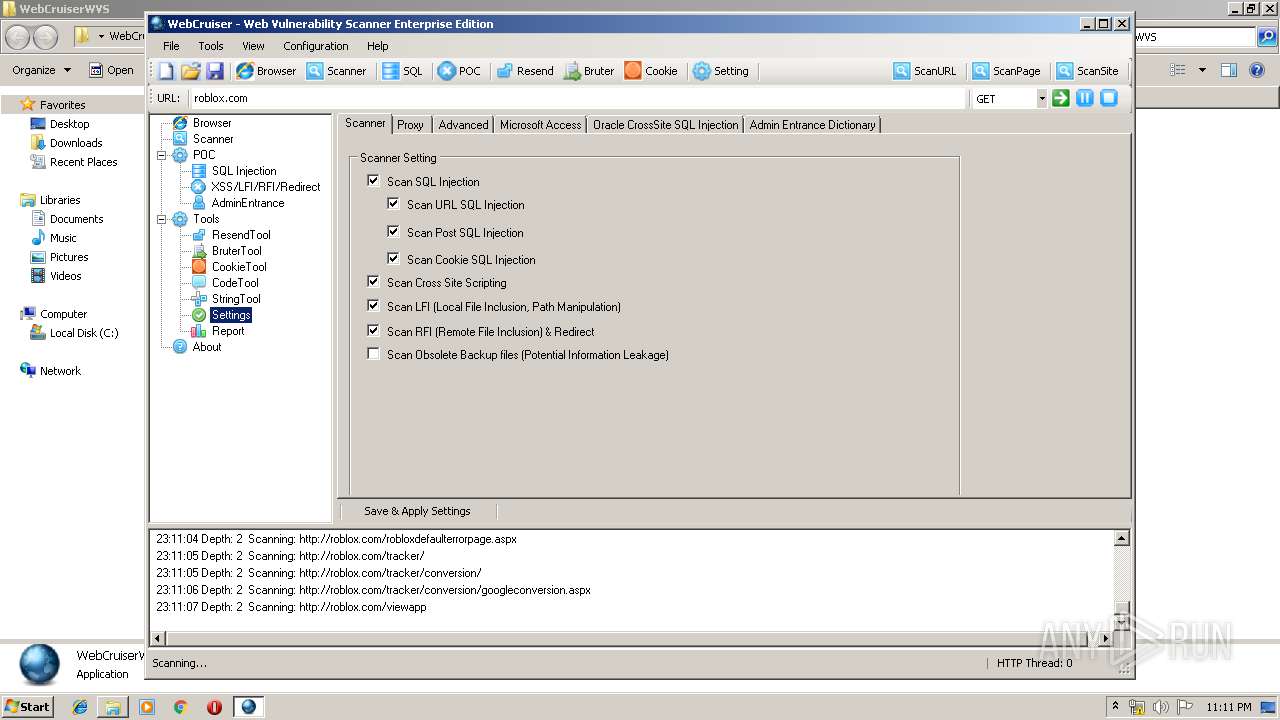1280x720 pixels.
Task: Switch to the Advanced tab
Action: tap(463, 125)
